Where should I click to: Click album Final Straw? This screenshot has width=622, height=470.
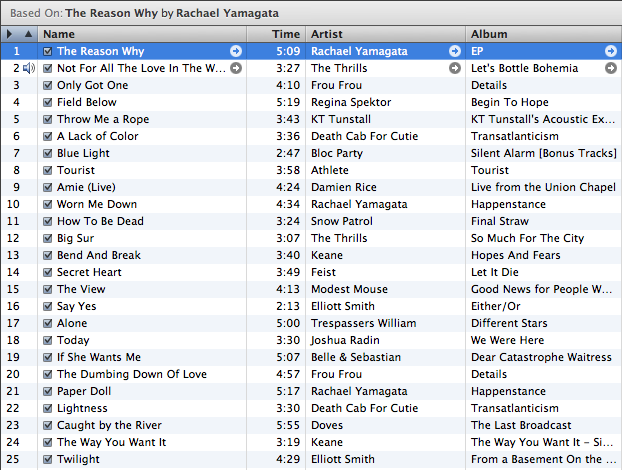[x=500, y=221]
